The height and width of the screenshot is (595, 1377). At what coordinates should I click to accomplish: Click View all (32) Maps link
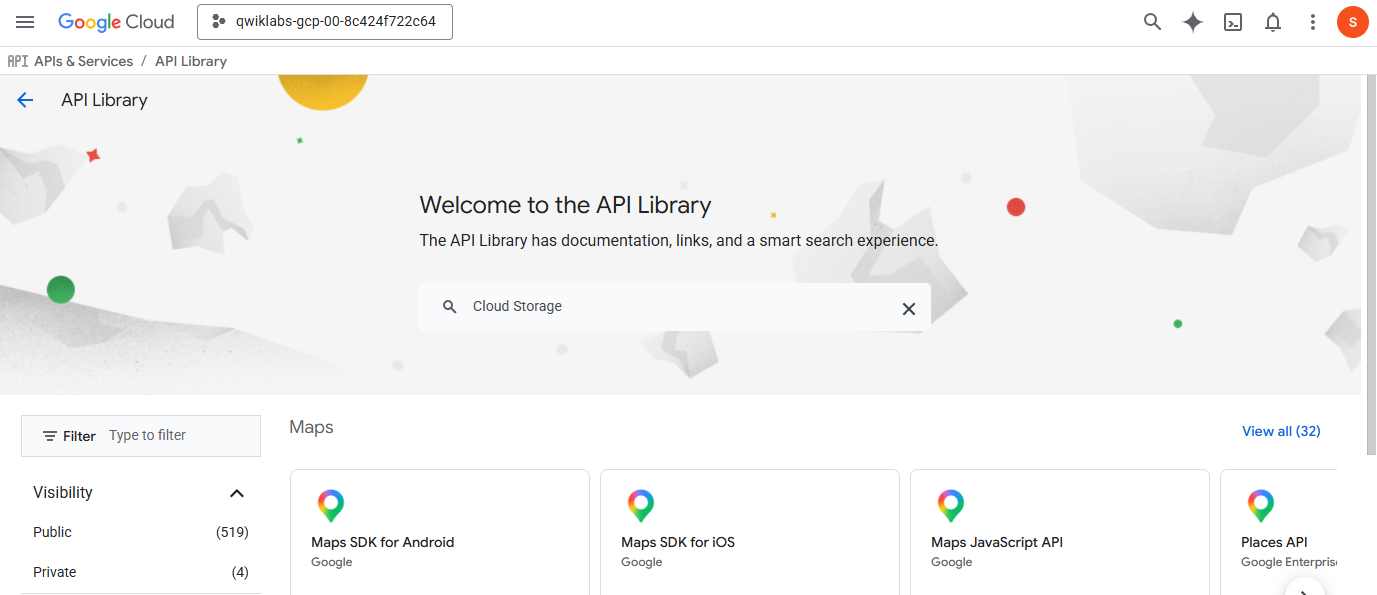coord(1281,431)
